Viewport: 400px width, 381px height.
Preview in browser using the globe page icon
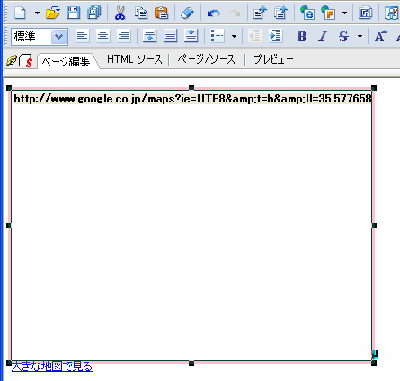tap(307, 13)
